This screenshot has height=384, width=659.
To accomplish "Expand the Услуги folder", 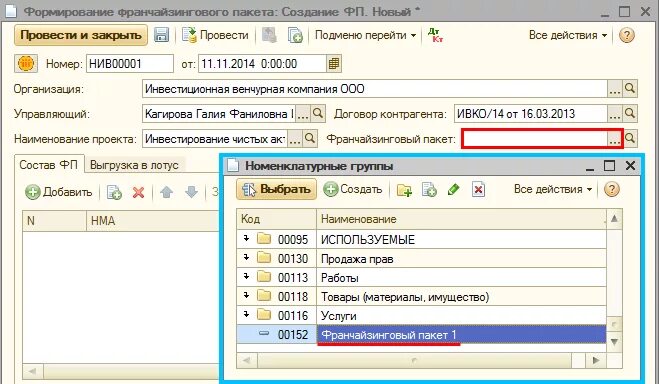I will pos(246,315).
